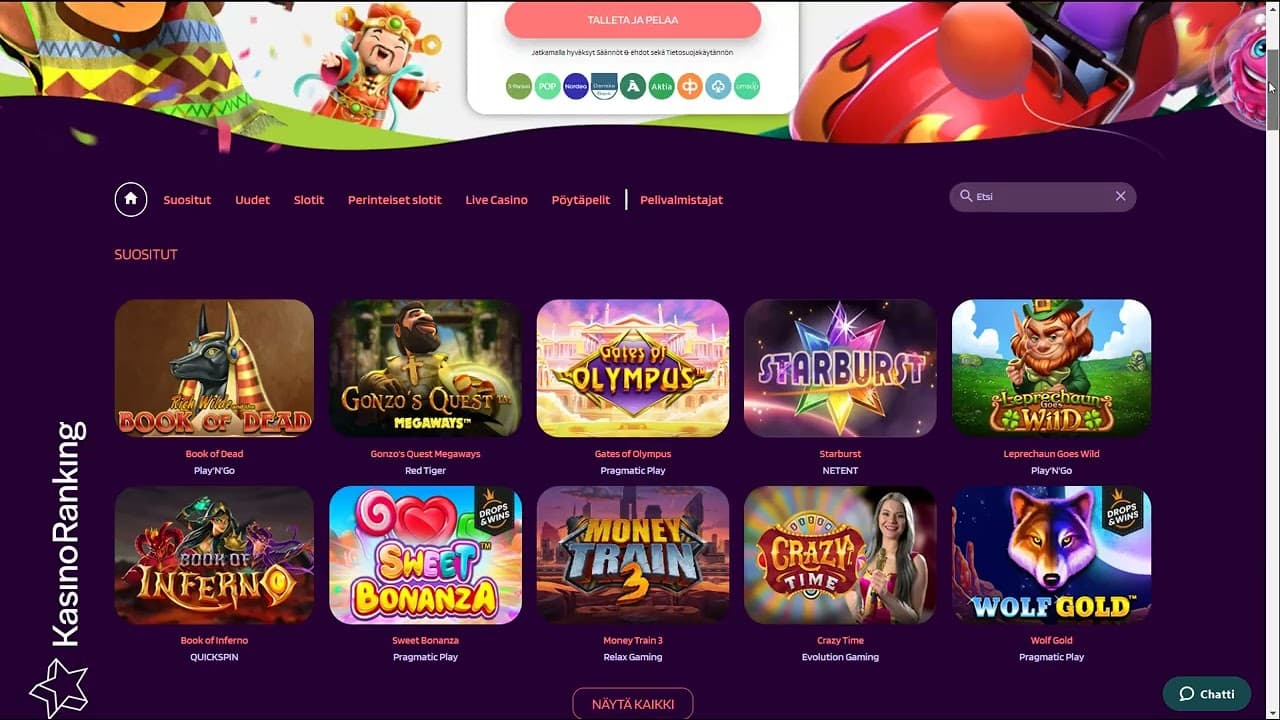Show all games with Näytä kaikki
The image size is (1280, 720).
pyautogui.click(x=633, y=704)
